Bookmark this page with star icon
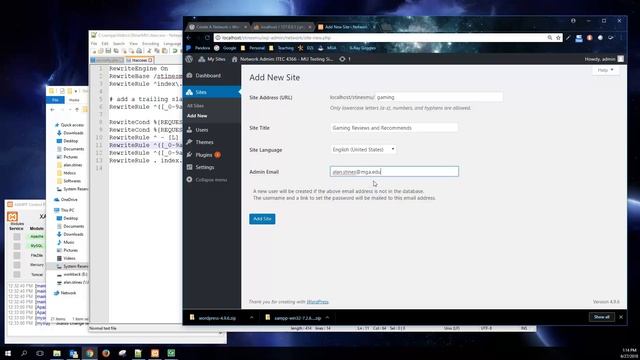This screenshot has height=360, width=640. point(558,38)
